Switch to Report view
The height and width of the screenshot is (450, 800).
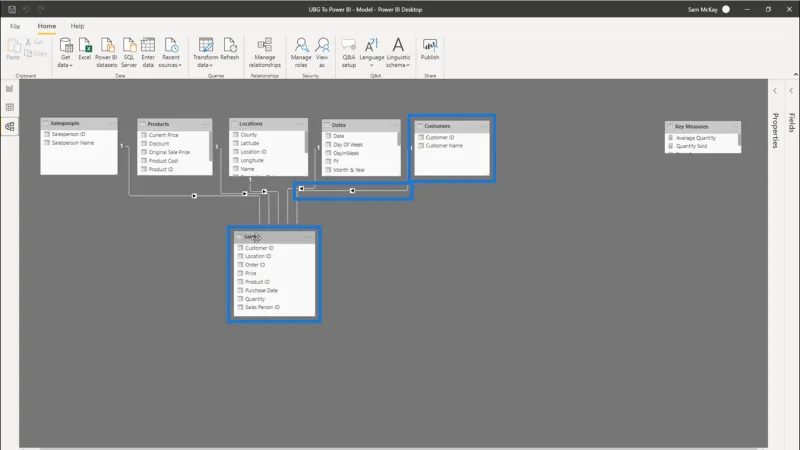[10, 89]
